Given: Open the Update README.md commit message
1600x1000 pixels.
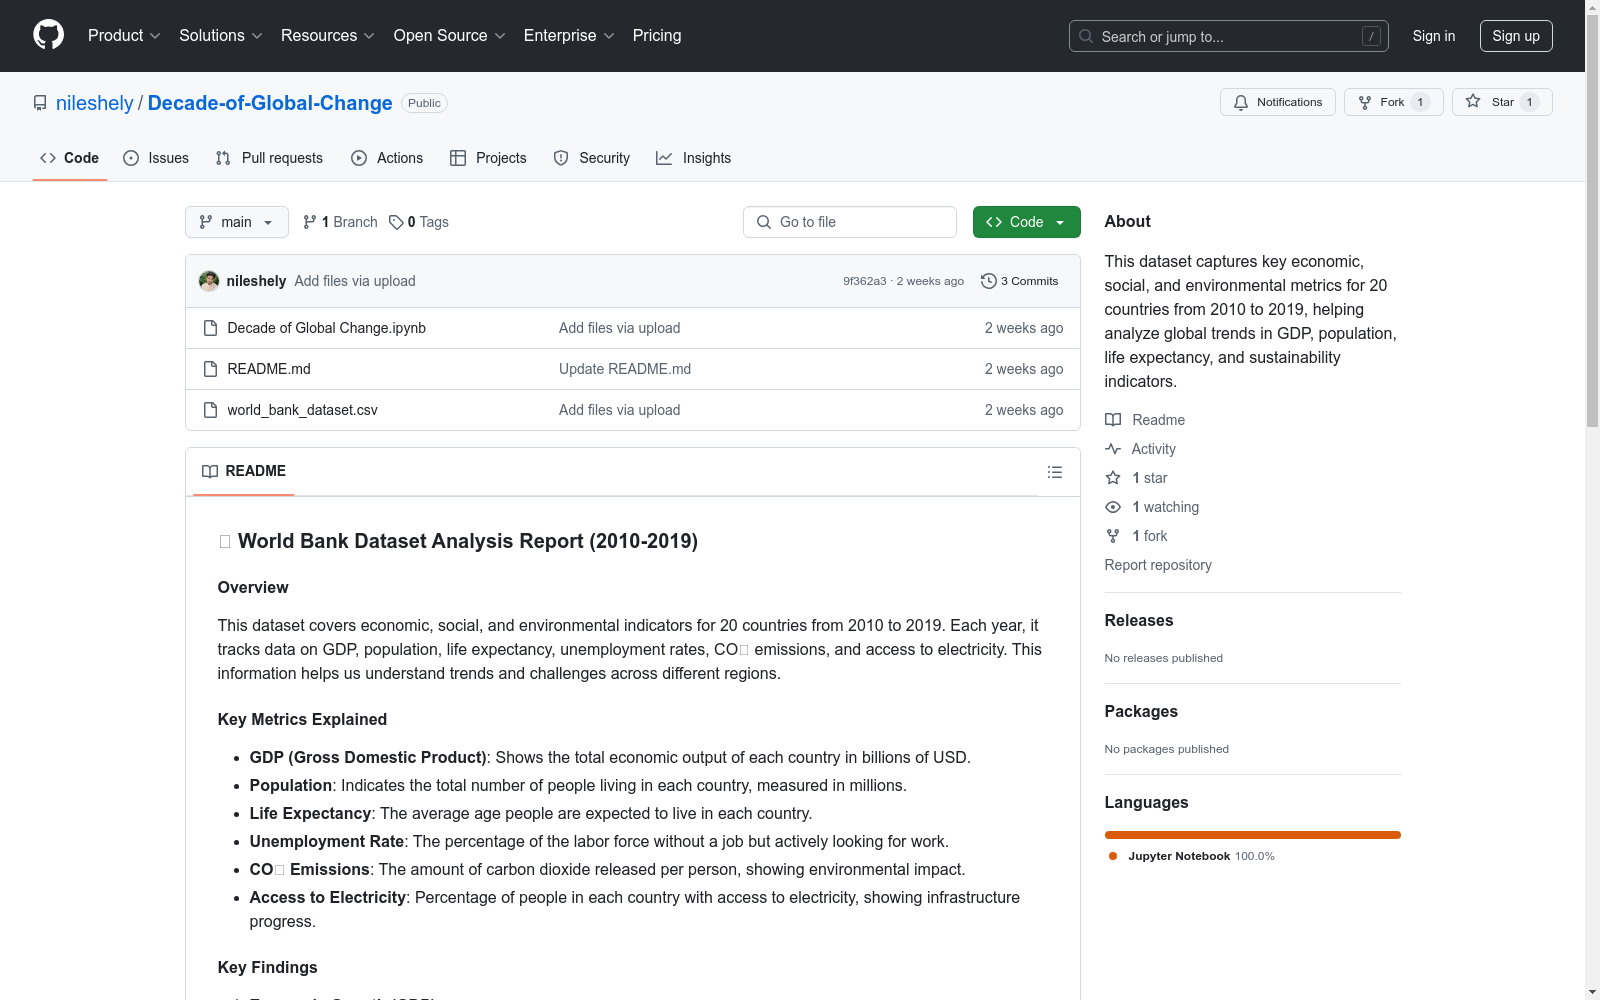Looking at the screenshot, I should pyautogui.click(x=625, y=369).
